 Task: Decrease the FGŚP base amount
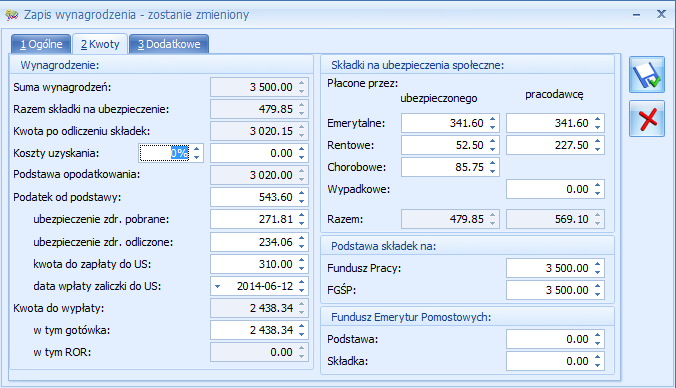click(x=598, y=294)
